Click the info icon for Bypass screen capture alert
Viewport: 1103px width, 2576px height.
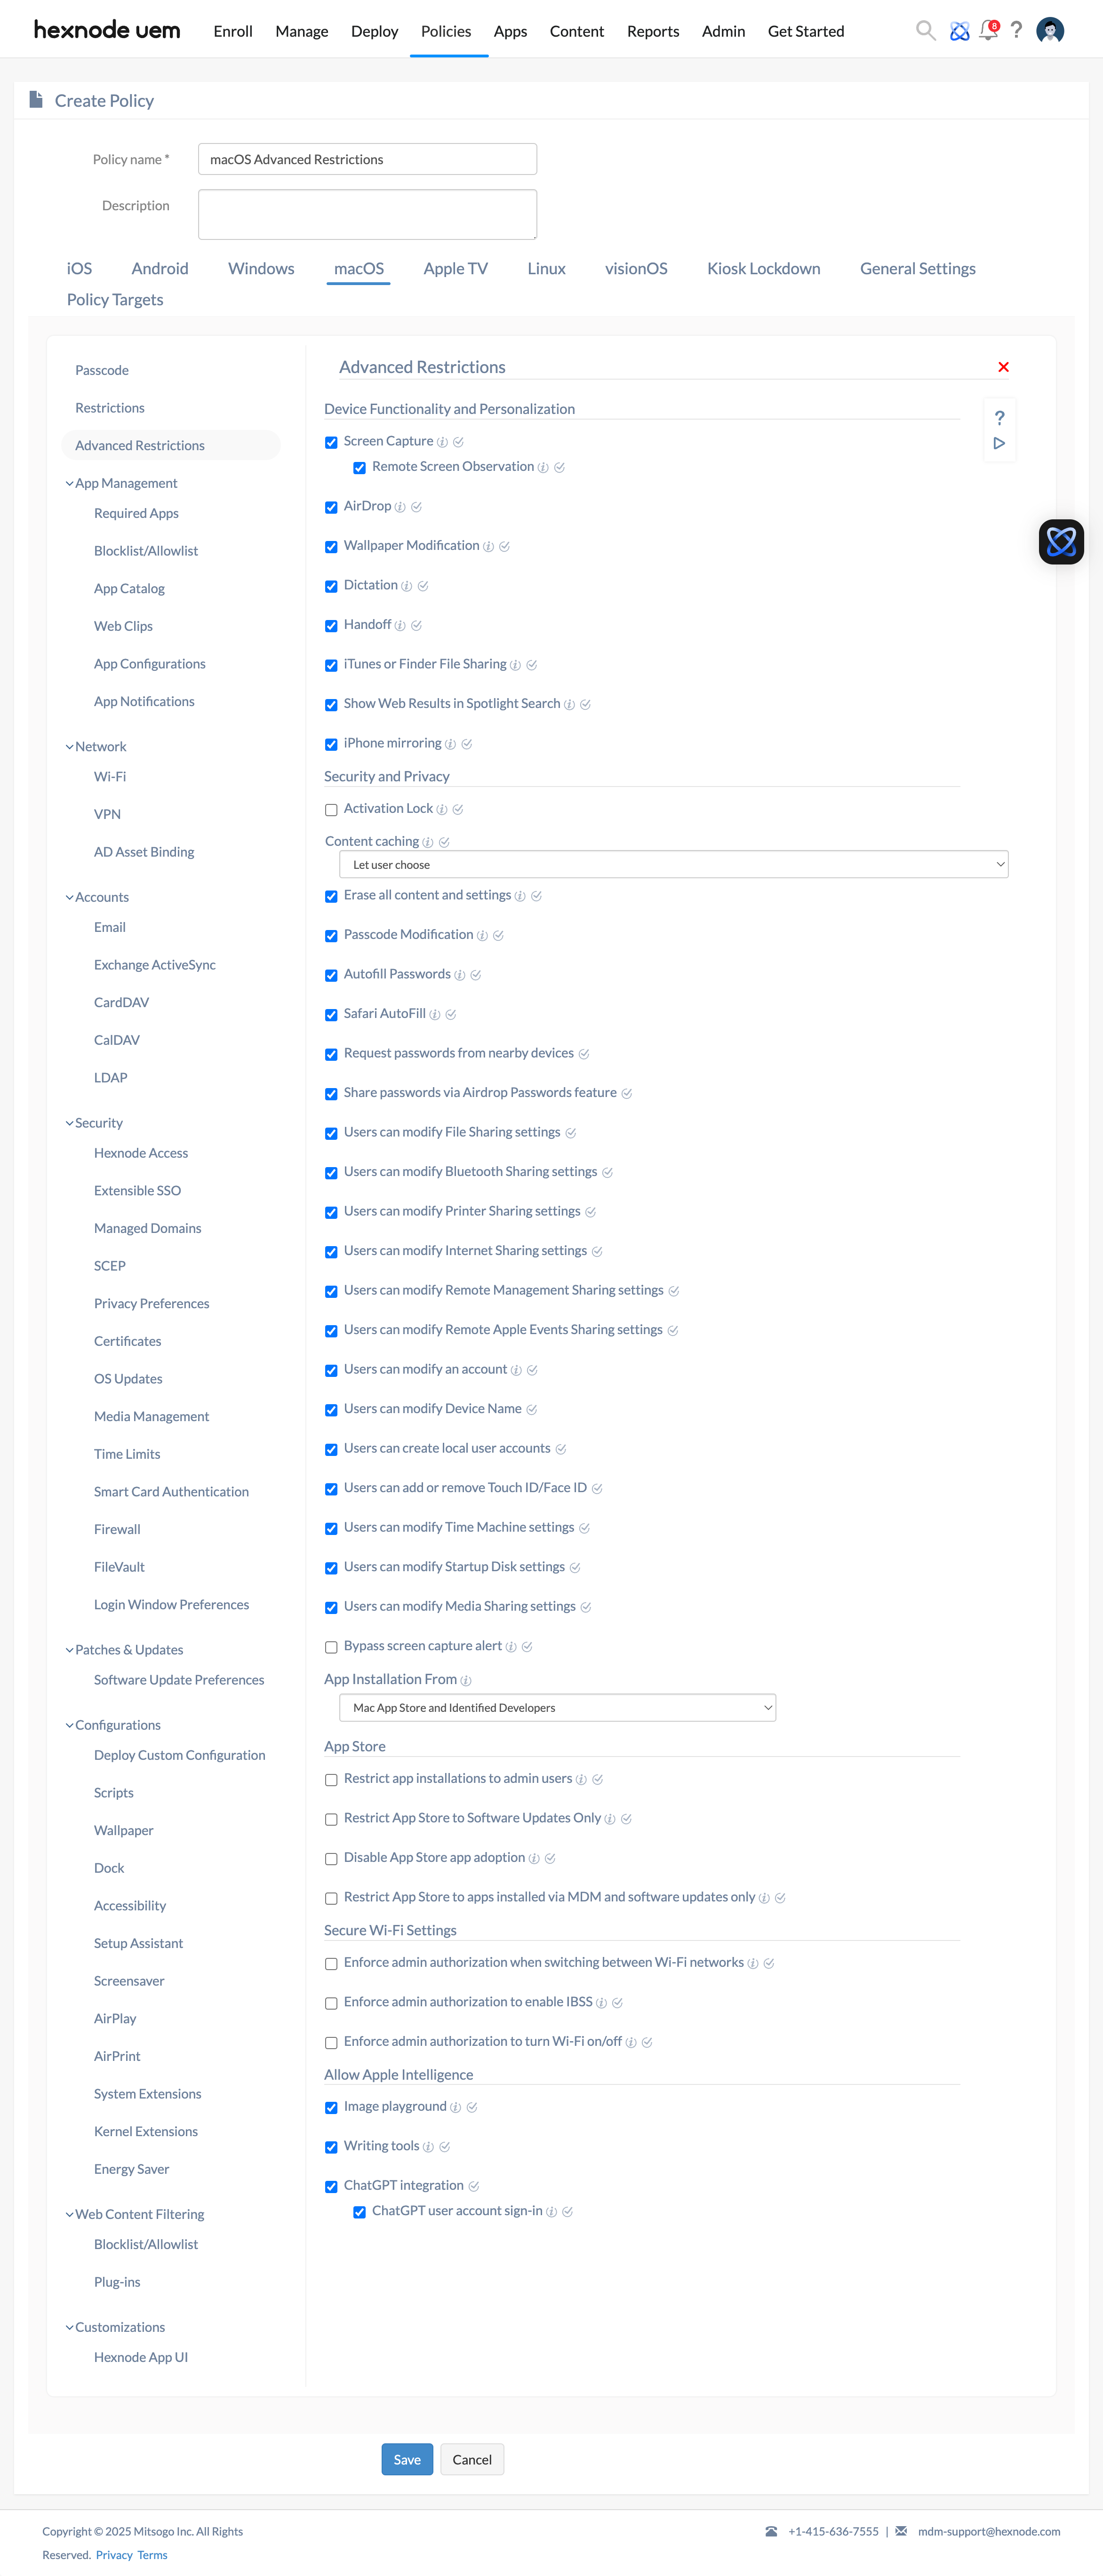pyautogui.click(x=511, y=1647)
